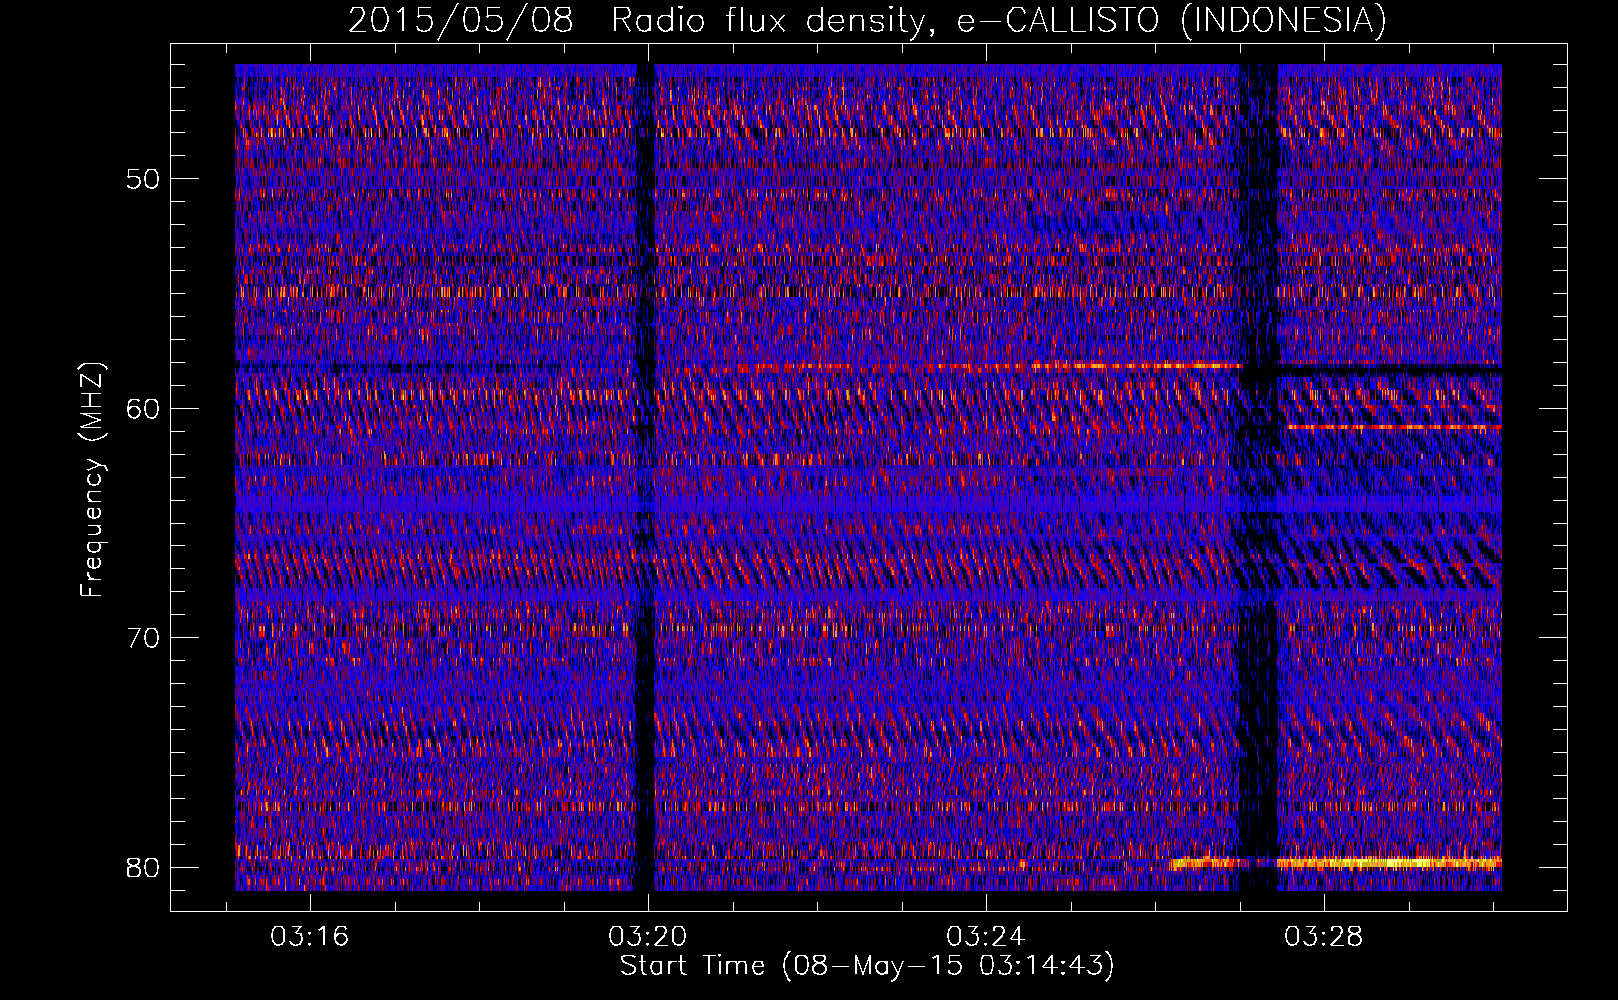Screen dimensions: 1618x1000
Task: Click the dark vertical data gap at 03:20
Action: pos(646,478)
